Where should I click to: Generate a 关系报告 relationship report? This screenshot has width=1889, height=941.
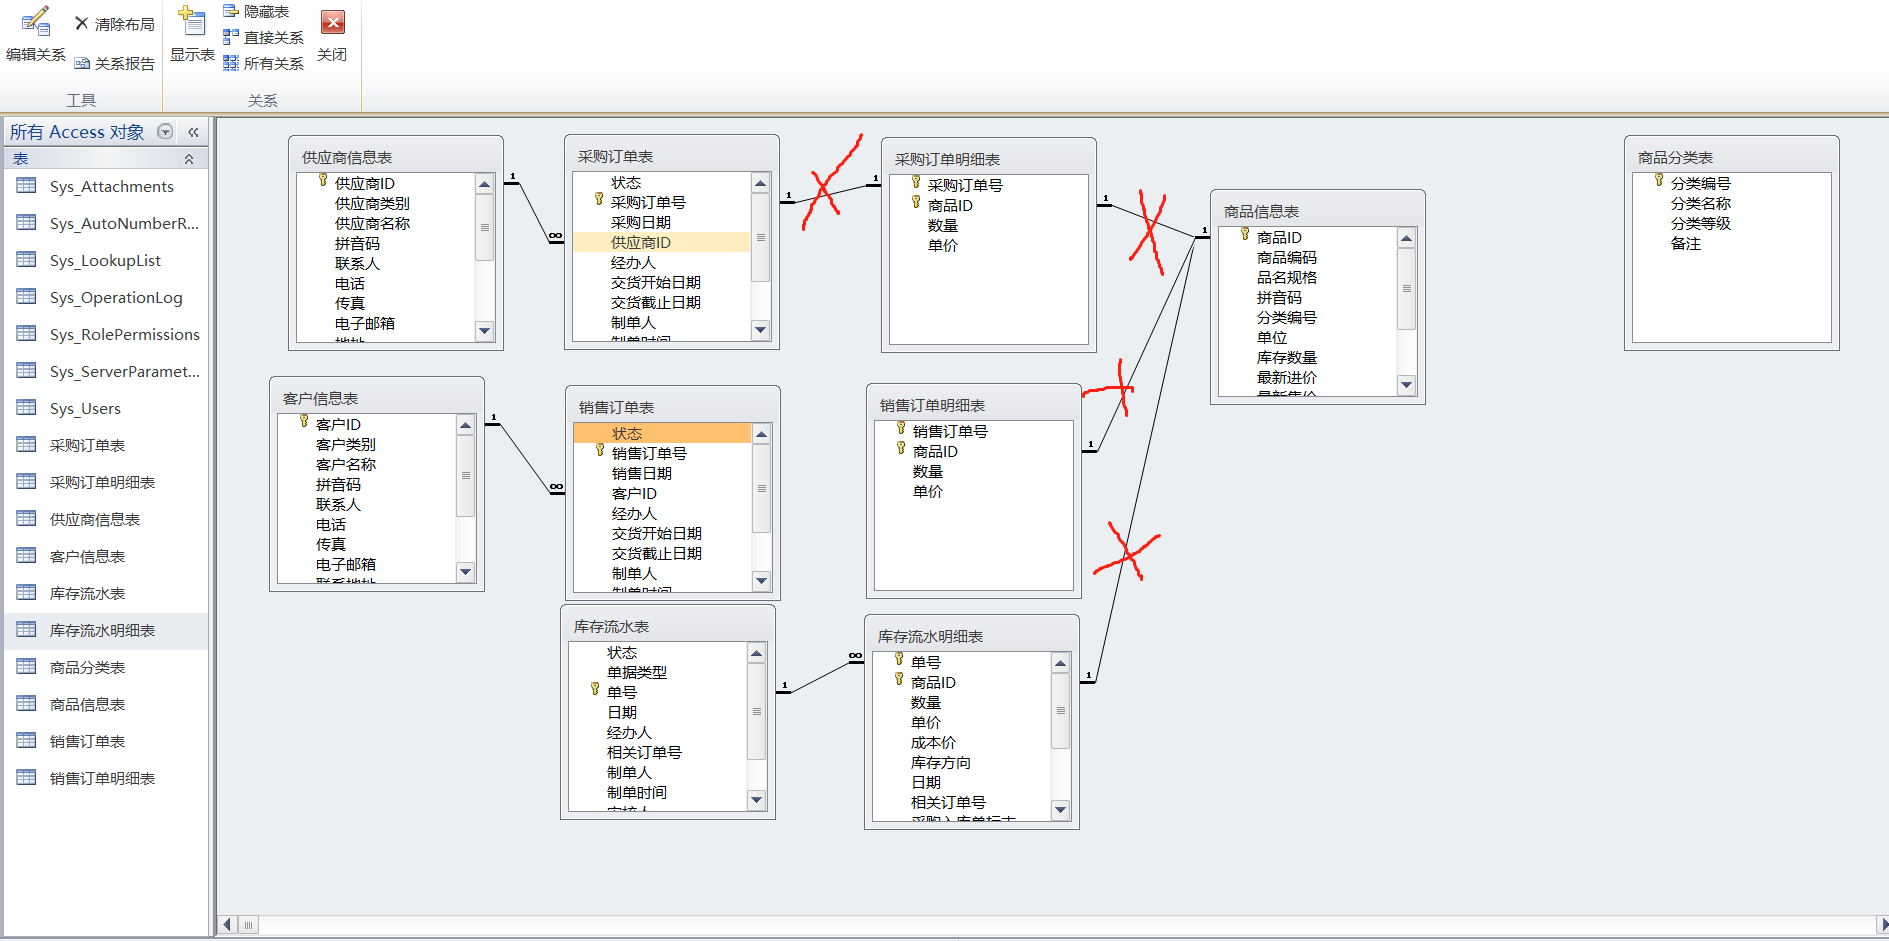(x=114, y=63)
